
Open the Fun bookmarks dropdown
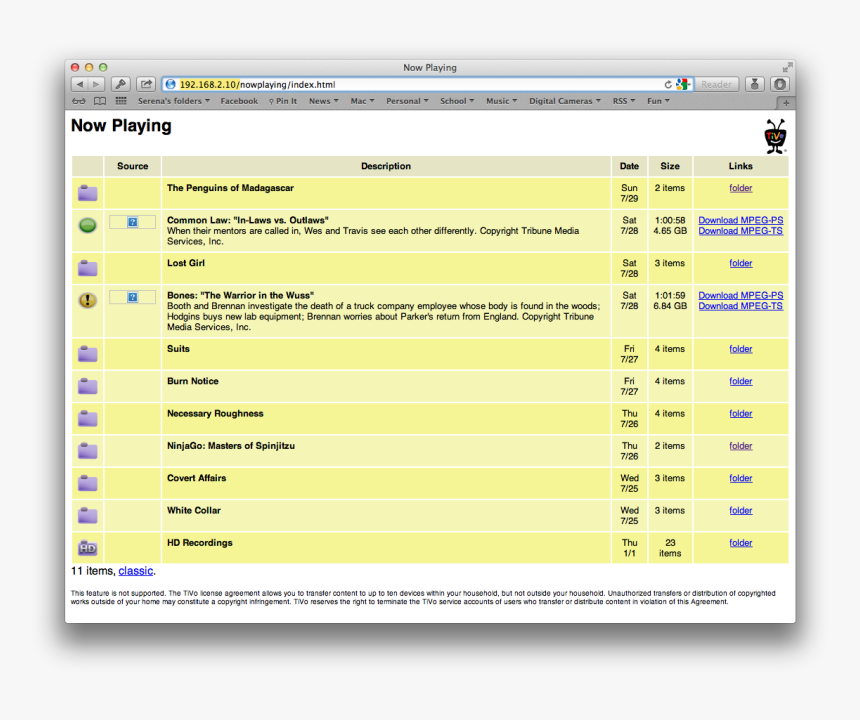coord(658,101)
